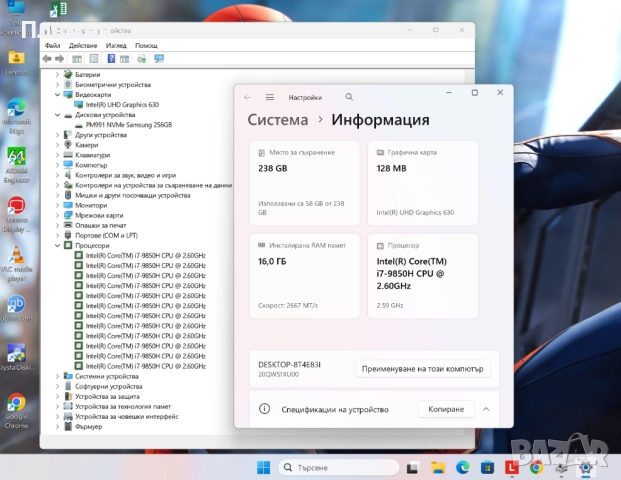
Task: Click the Windows Start button
Action: pos(263,468)
